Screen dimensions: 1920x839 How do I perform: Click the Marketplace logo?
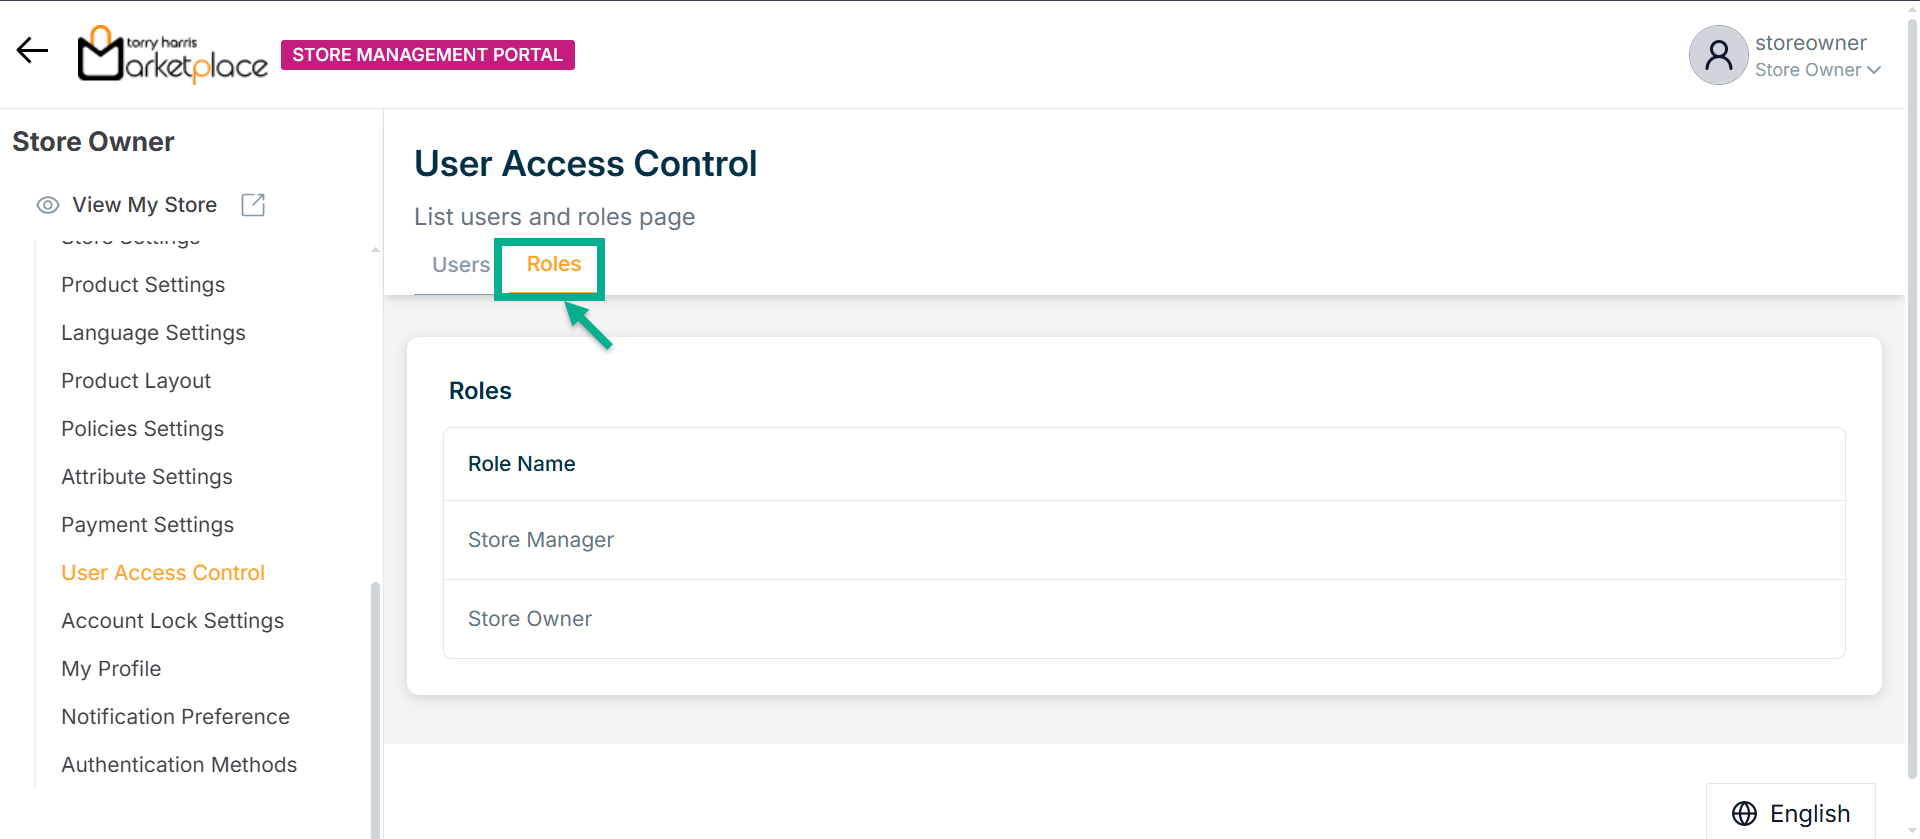tap(173, 54)
